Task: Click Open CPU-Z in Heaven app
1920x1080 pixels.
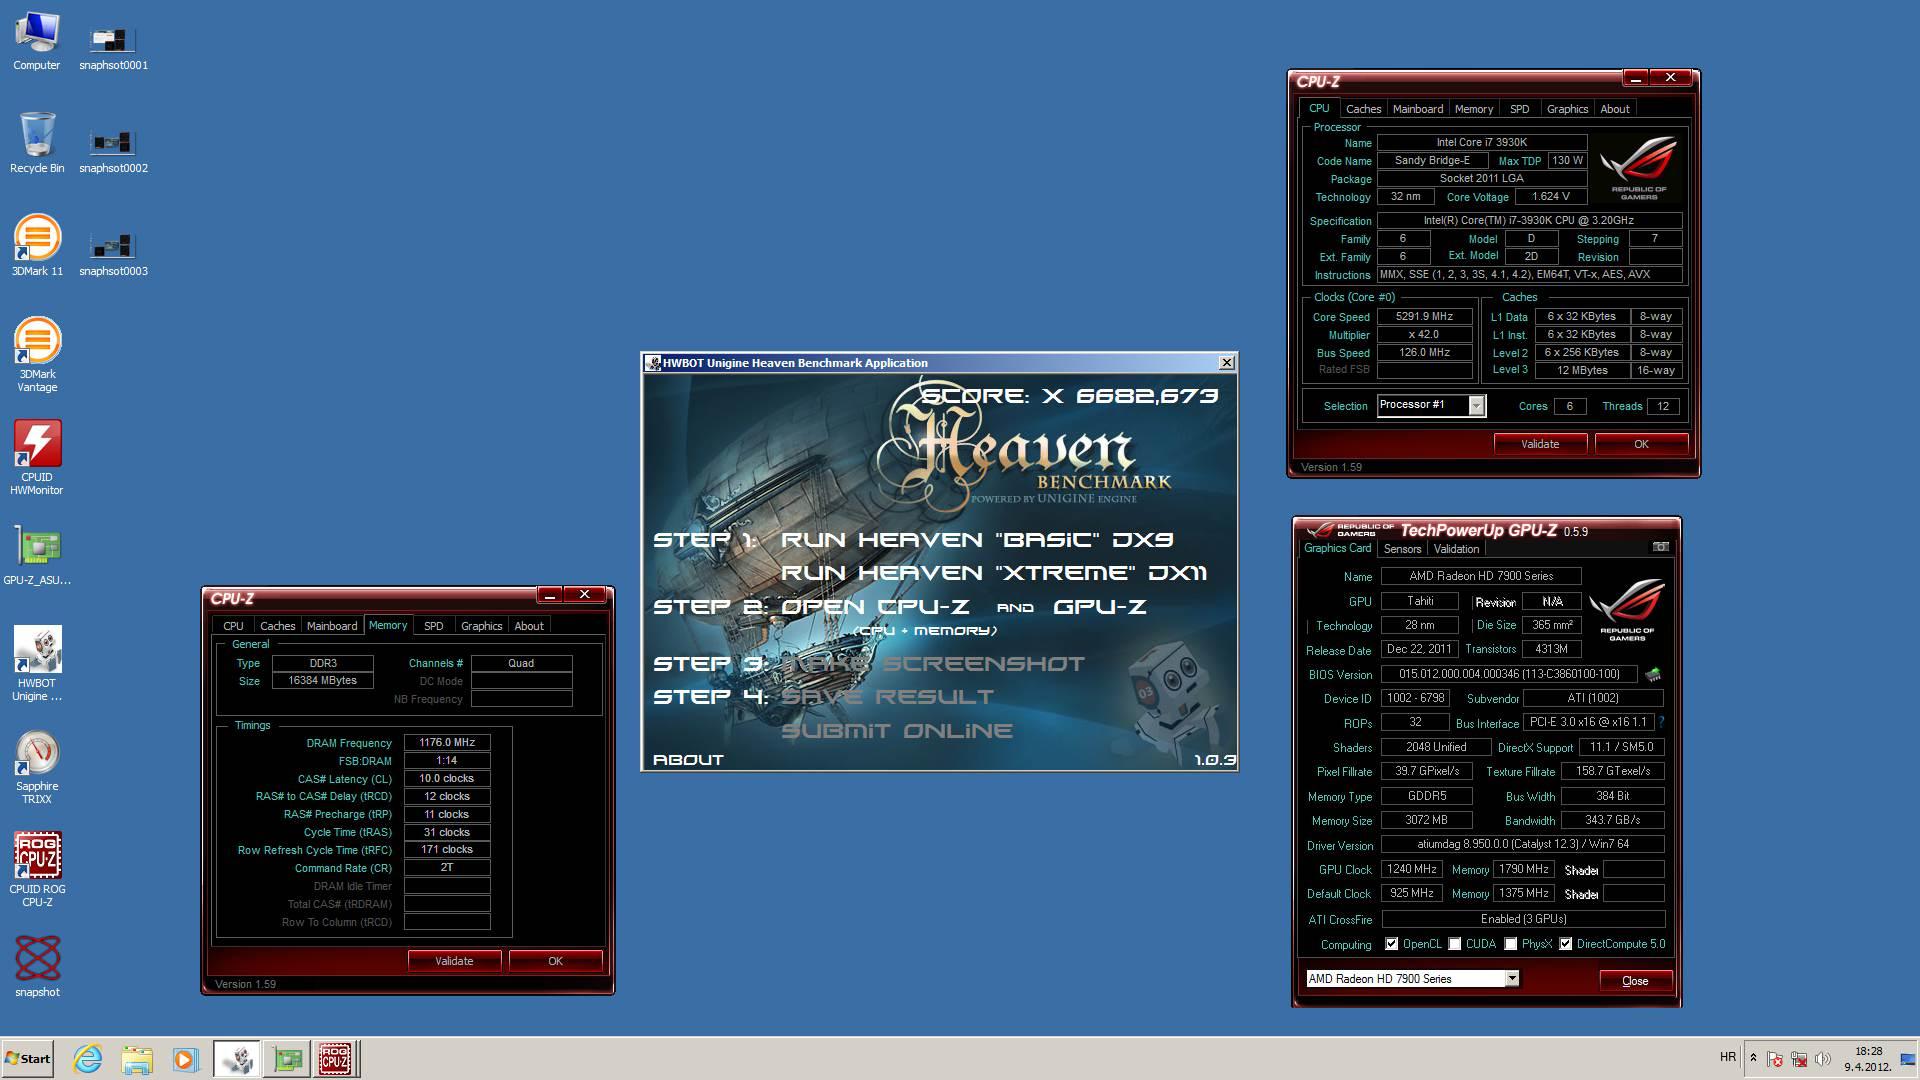Action: point(875,607)
